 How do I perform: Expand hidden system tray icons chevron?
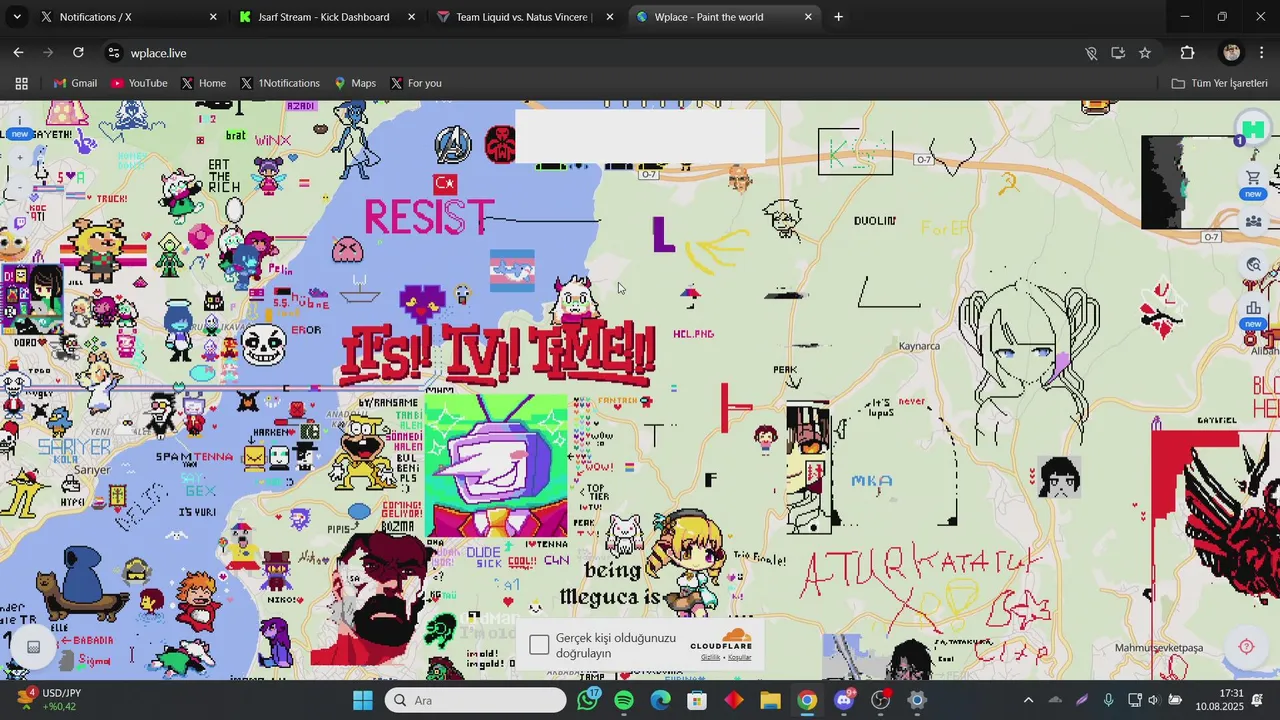point(1028,700)
